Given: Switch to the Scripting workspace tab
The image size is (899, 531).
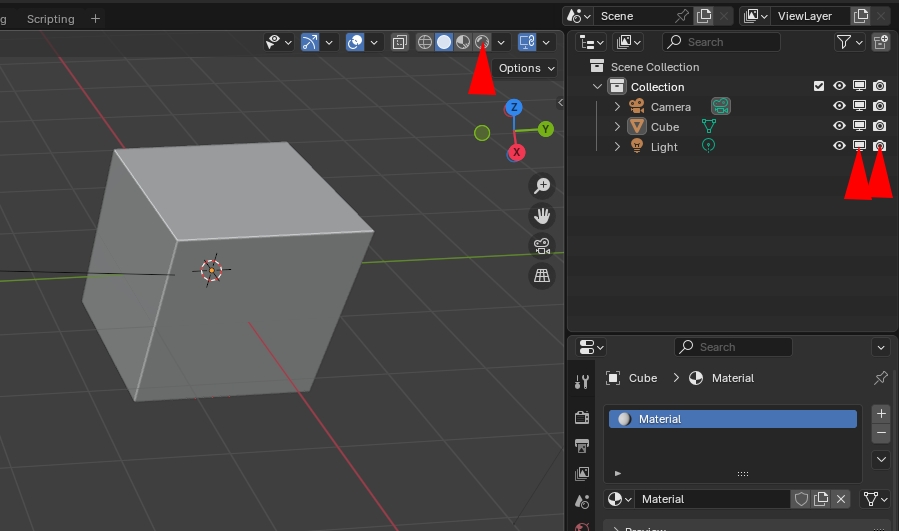Looking at the screenshot, I should coord(50,19).
